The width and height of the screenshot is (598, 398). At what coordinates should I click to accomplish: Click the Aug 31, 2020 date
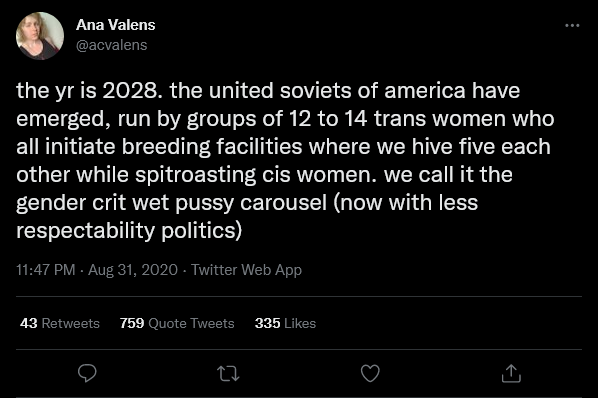tap(133, 270)
